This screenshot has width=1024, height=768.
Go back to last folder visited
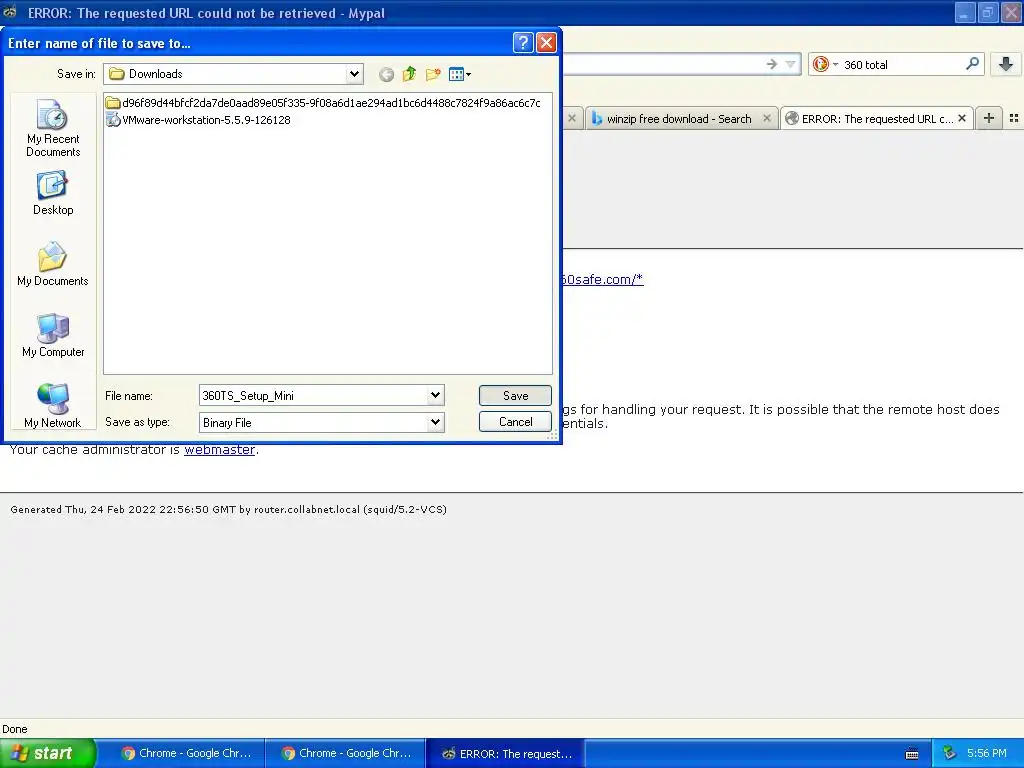pyautogui.click(x=387, y=74)
